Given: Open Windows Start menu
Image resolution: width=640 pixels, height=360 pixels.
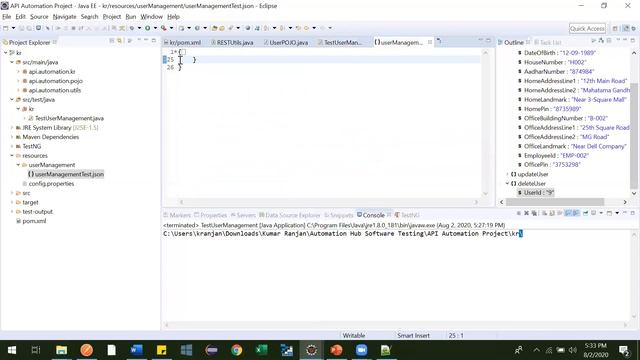Looking at the screenshot, I should pos(12,350).
